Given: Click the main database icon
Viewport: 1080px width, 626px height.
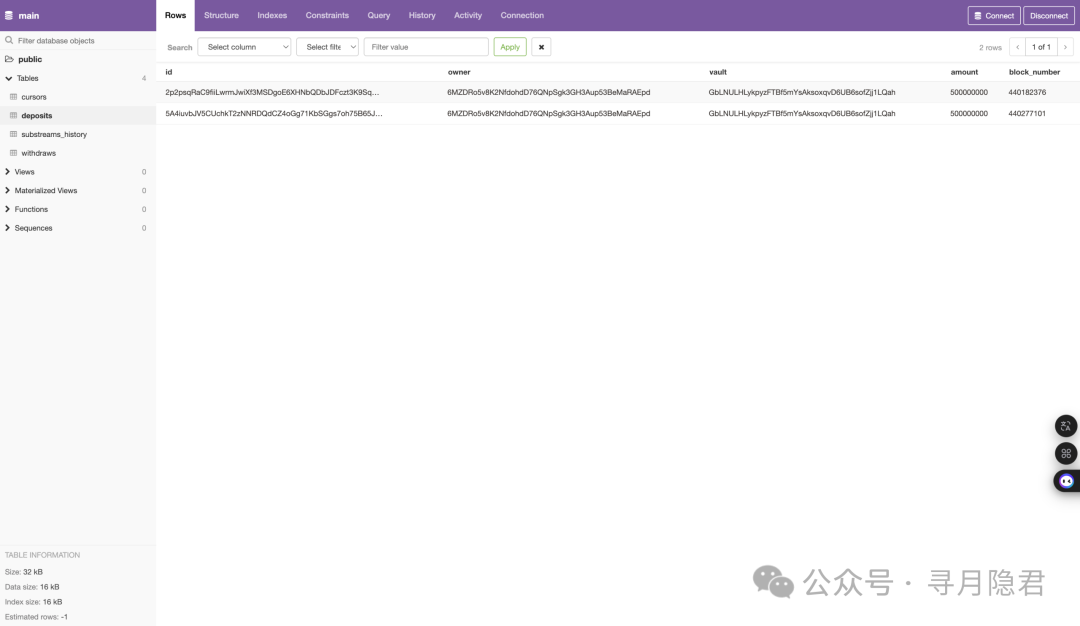Looking at the screenshot, I should (9, 15).
